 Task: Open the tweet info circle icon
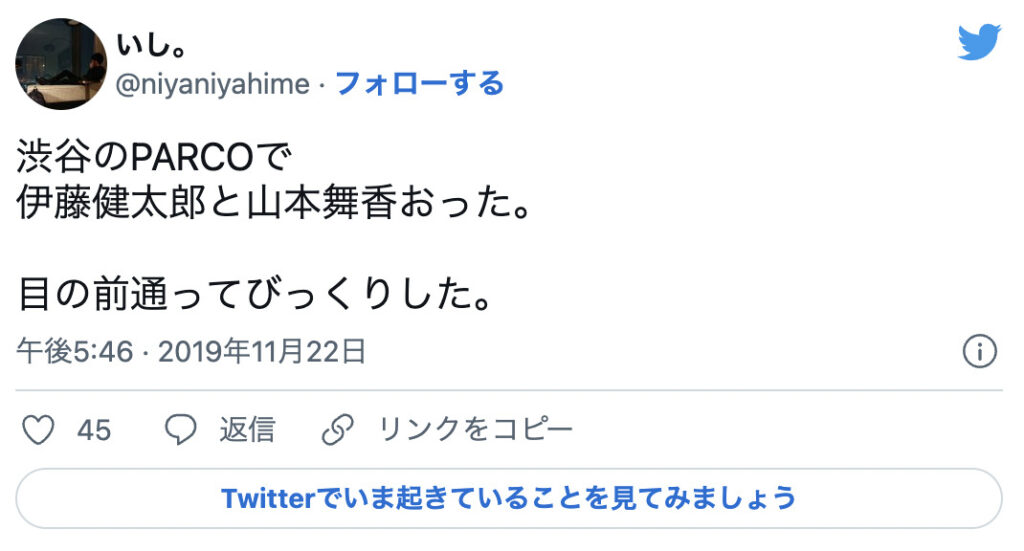pos(979,351)
